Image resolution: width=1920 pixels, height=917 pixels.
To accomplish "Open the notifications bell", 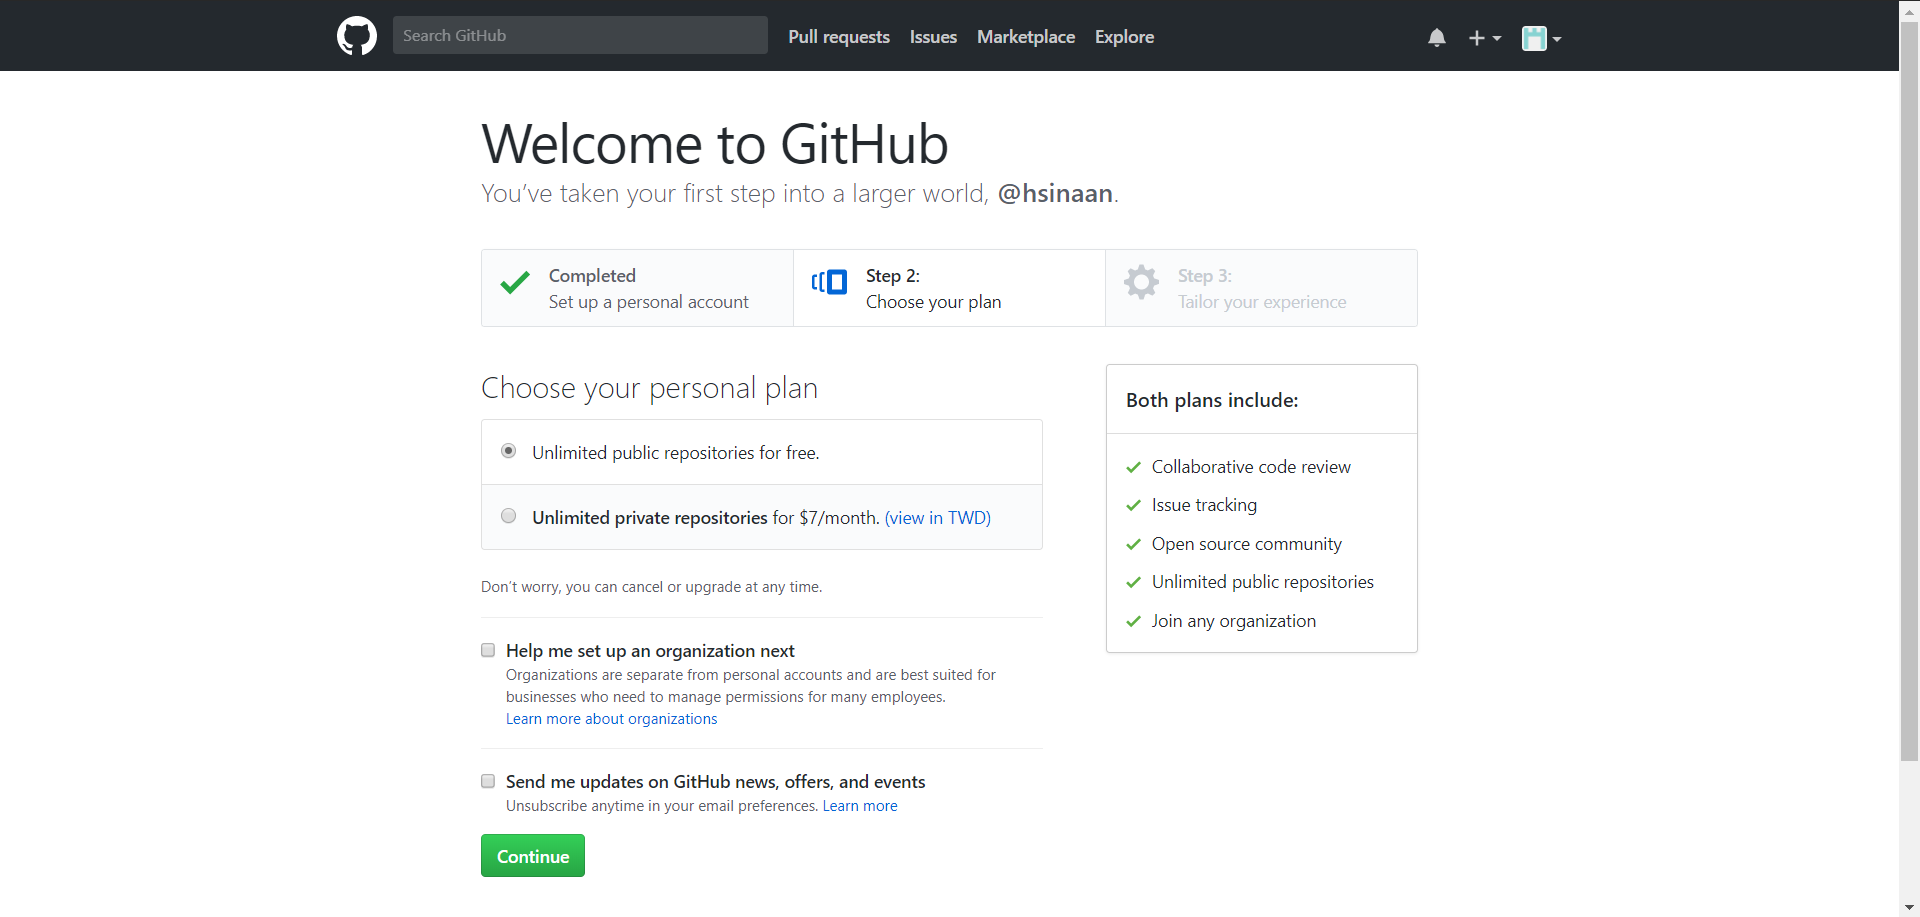I will pos(1437,38).
